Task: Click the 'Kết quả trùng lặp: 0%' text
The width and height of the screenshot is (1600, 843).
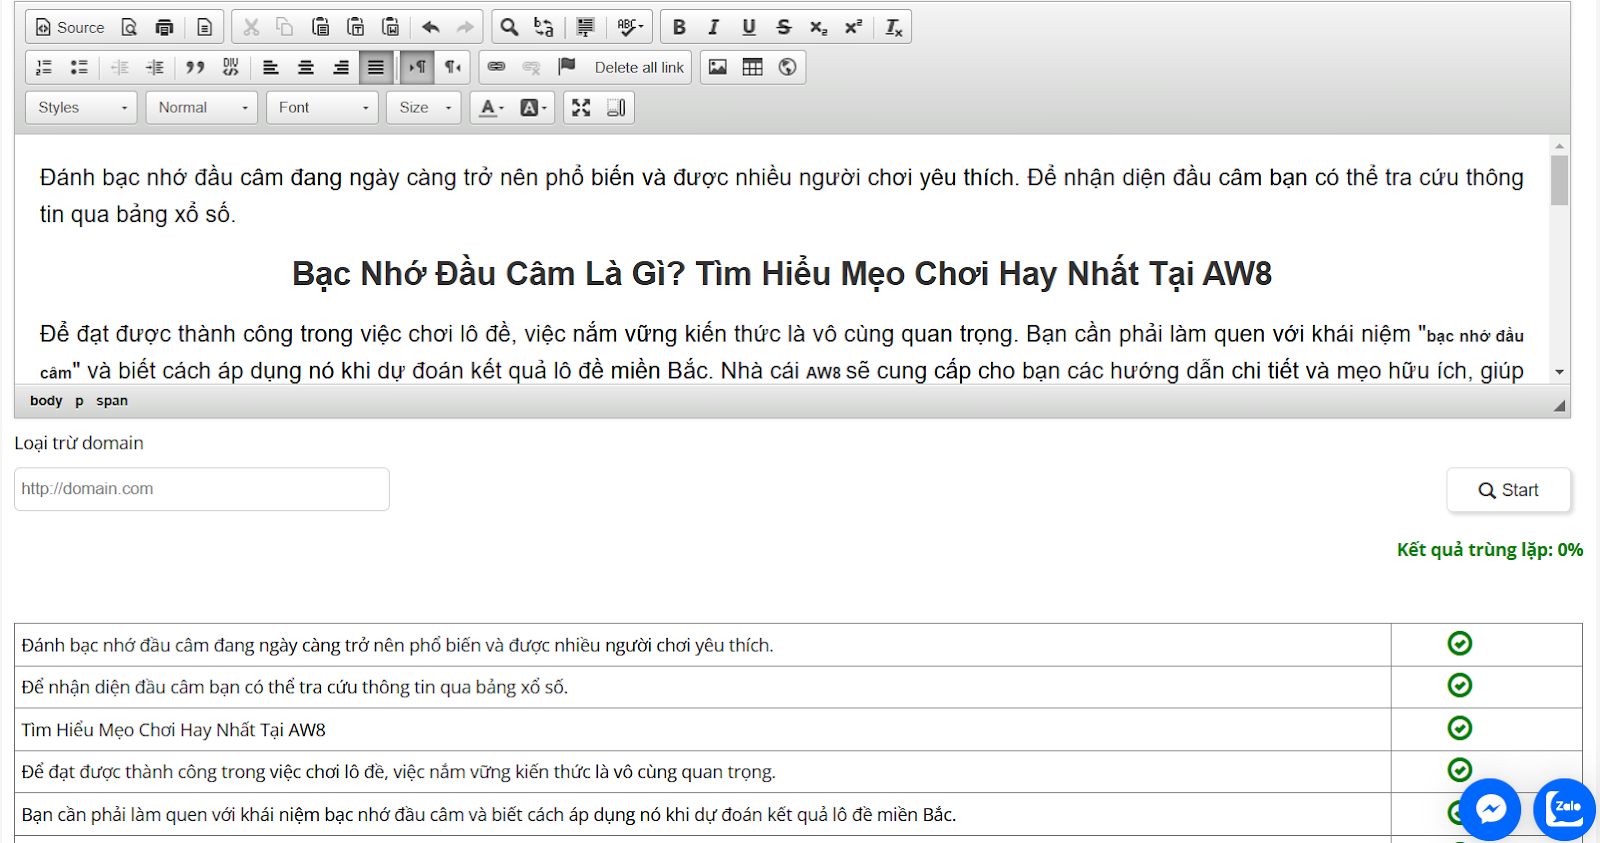Action: pos(1489,549)
